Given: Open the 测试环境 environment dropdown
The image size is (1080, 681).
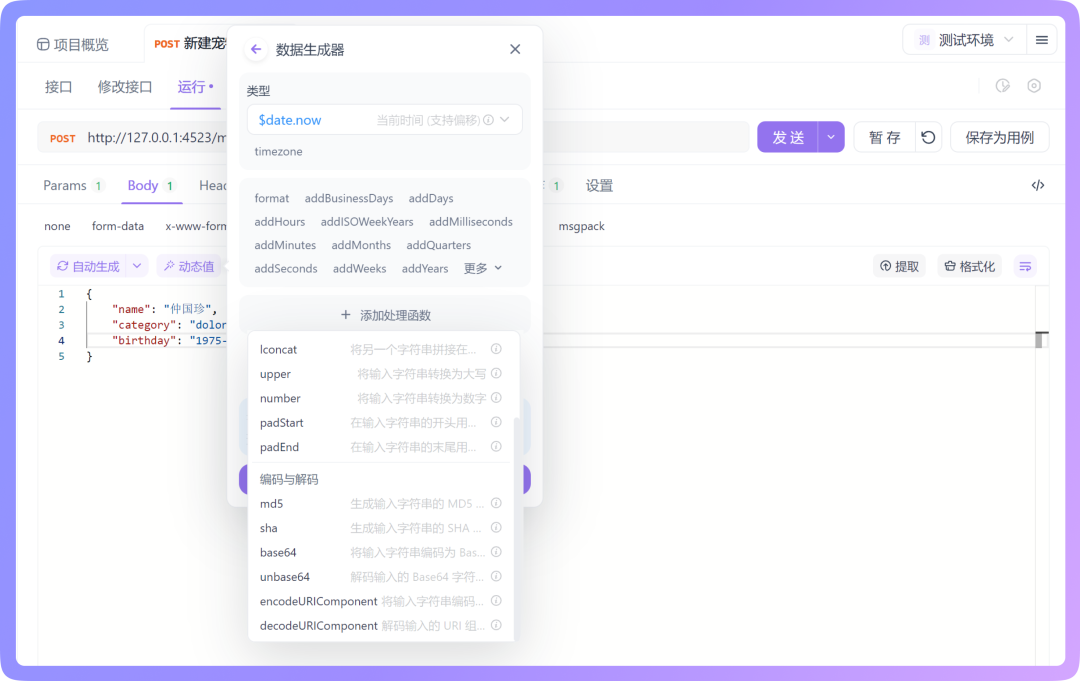Looking at the screenshot, I should [x=963, y=39].
